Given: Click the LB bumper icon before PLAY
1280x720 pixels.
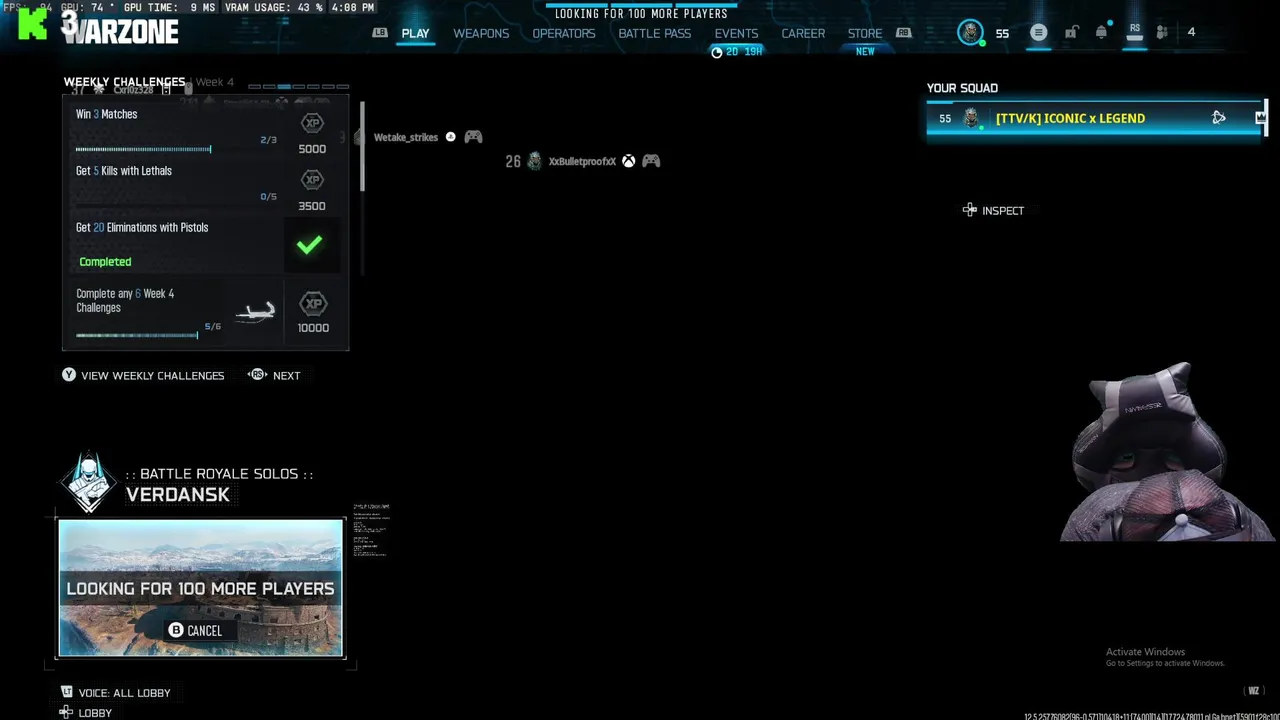Looking at the screenshot, I should pyautogui.click(x=380, y=33).
